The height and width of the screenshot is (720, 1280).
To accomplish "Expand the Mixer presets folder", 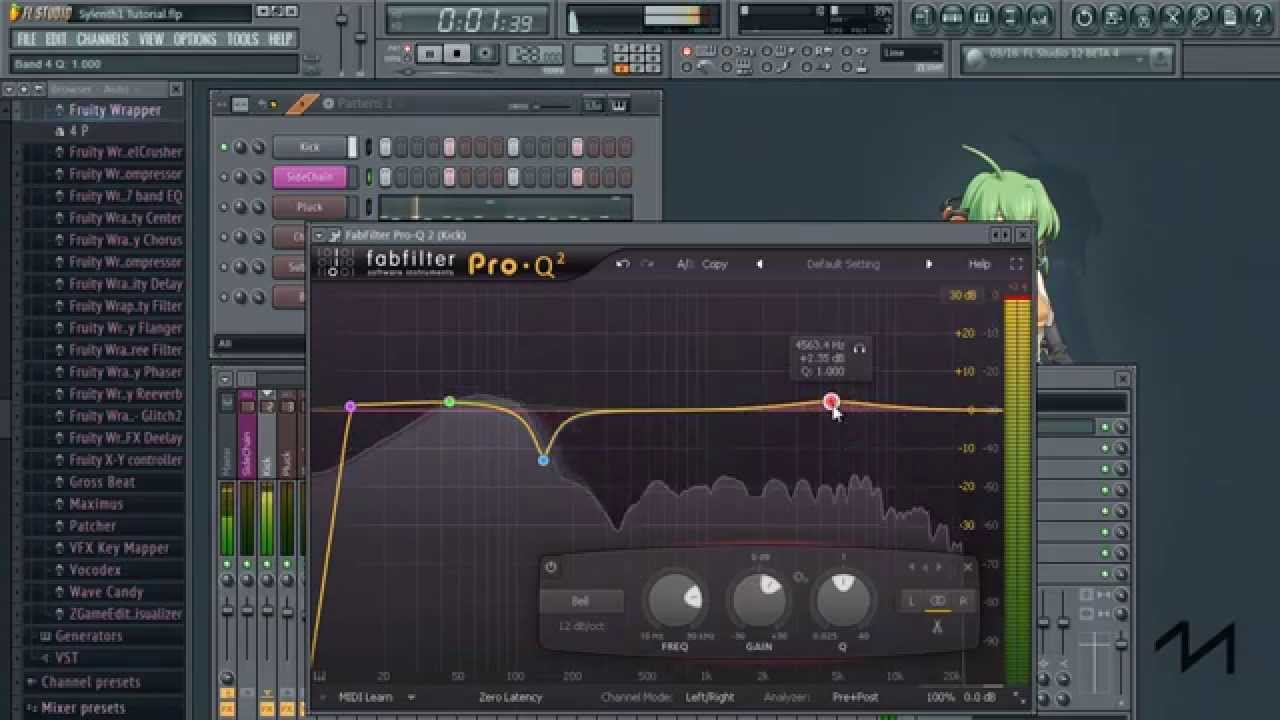I will pyautogui.click(x=83, y=708).
